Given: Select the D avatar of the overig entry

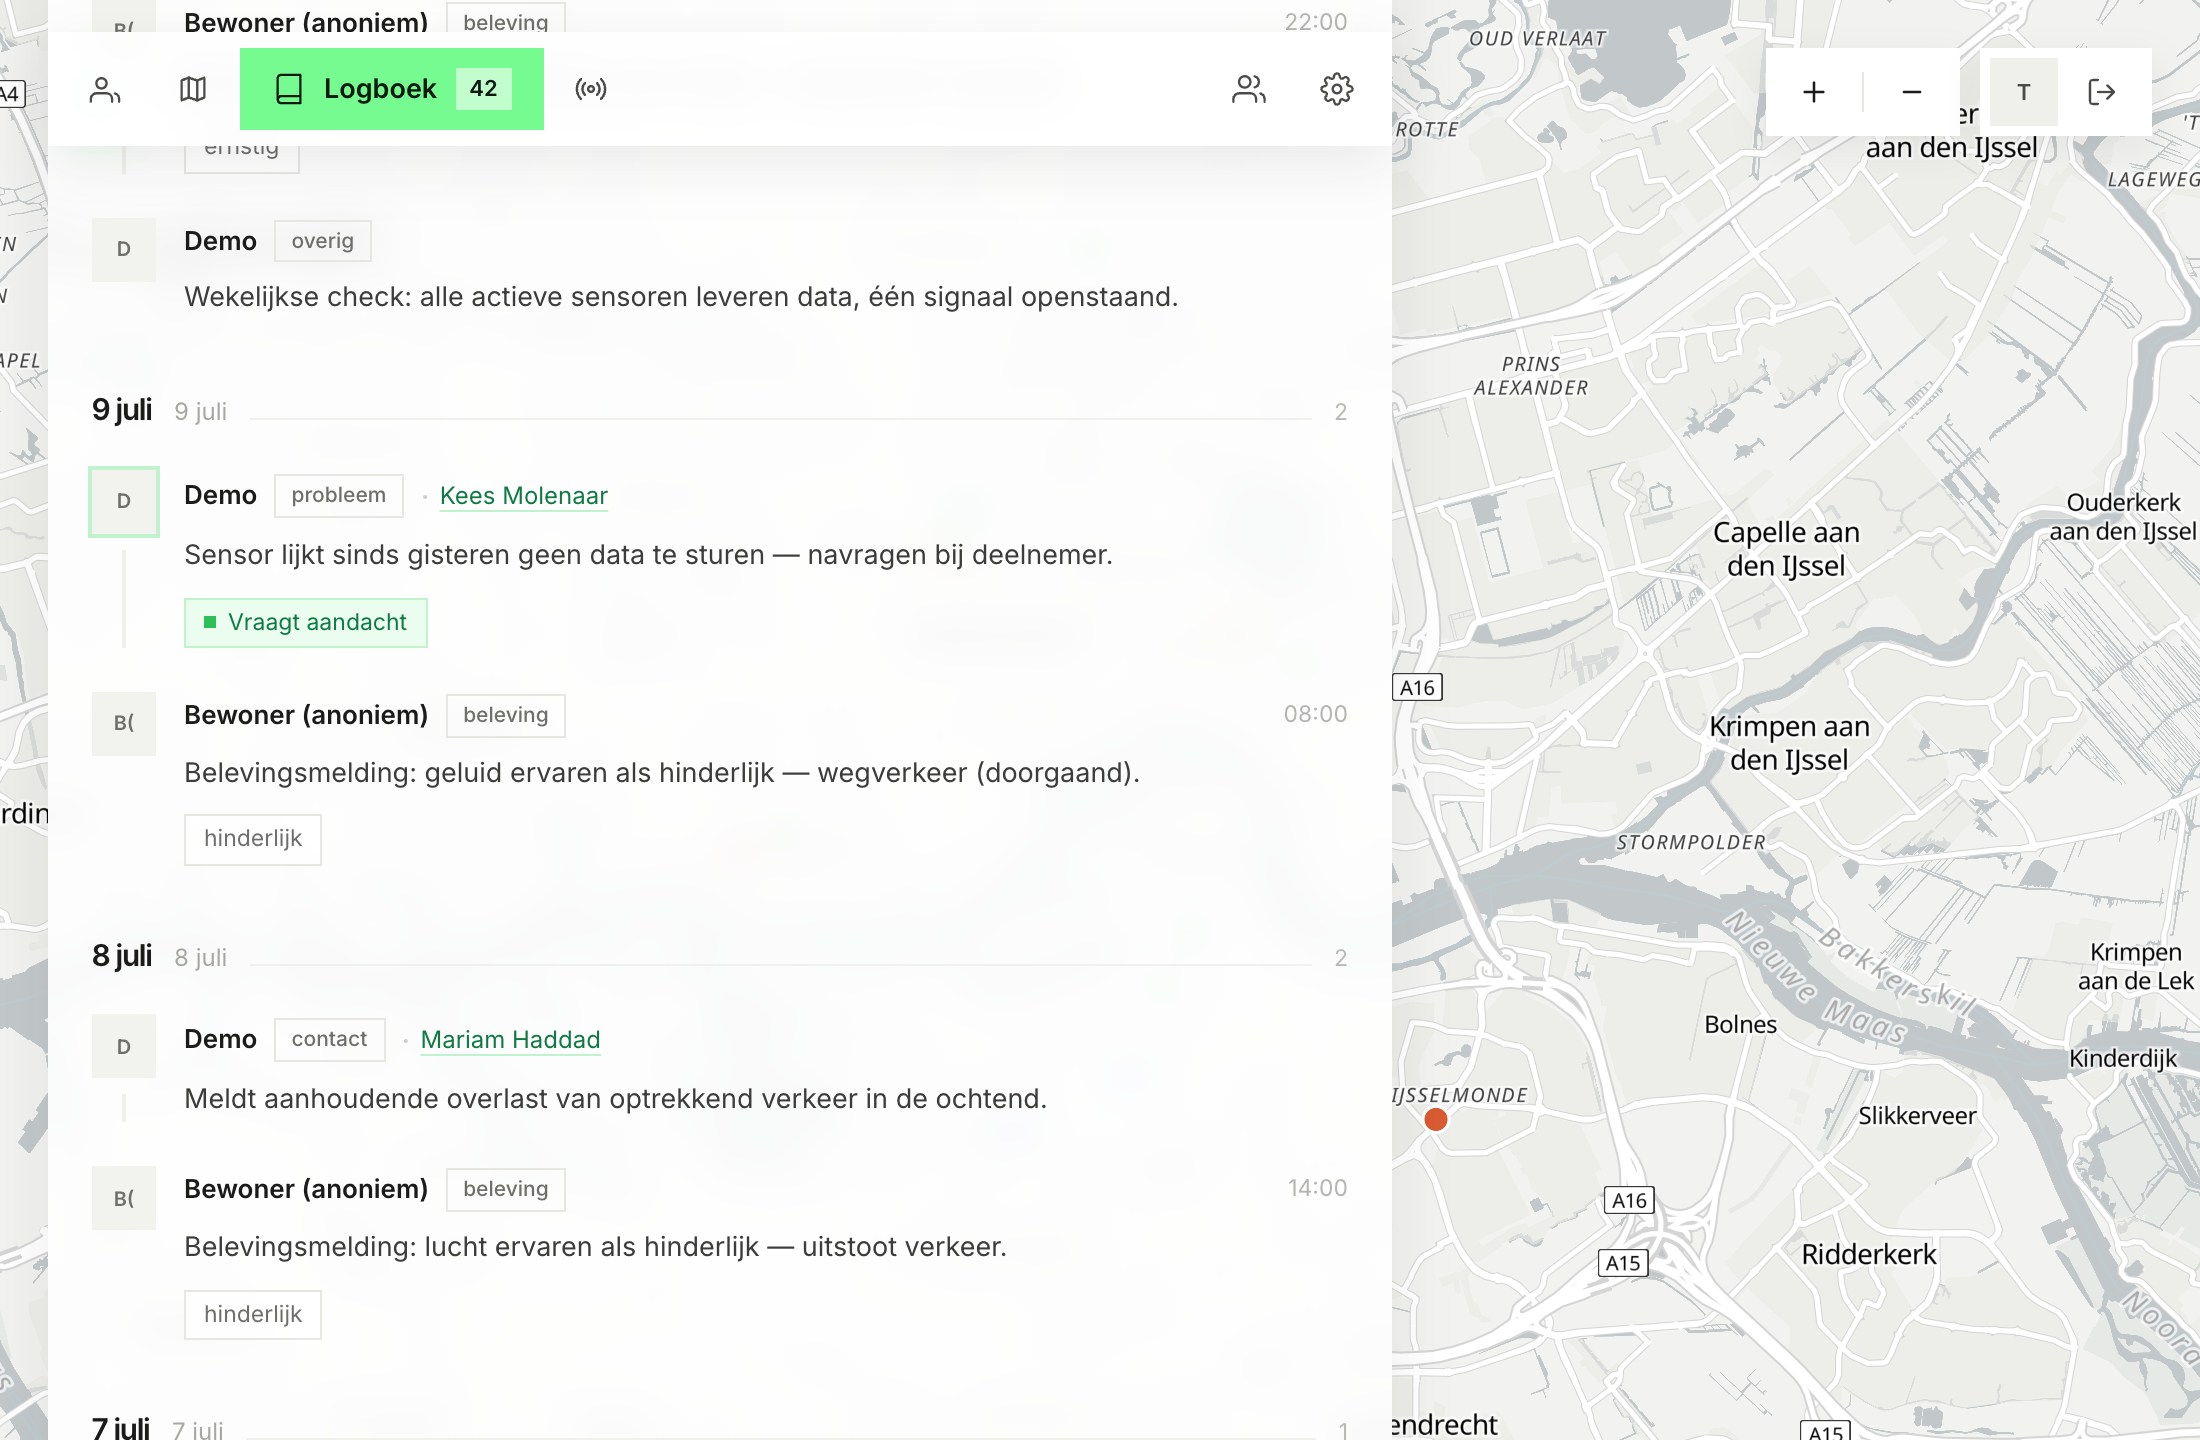Looking at the screenshot, I should point(124,249).
